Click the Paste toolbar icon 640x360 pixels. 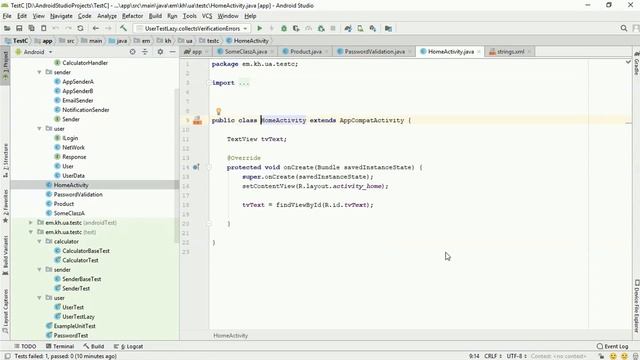(x=44, y=29)
